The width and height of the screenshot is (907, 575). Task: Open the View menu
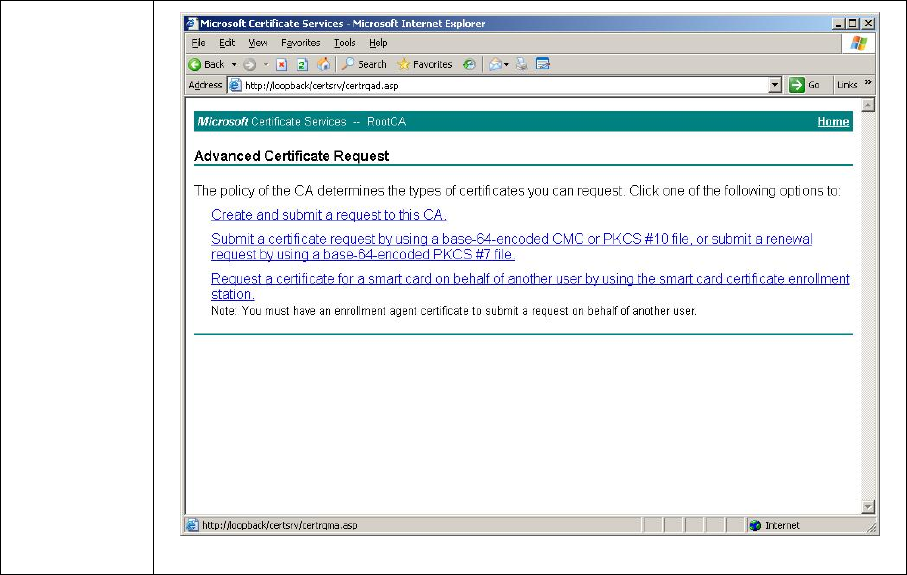coord(257,43)
